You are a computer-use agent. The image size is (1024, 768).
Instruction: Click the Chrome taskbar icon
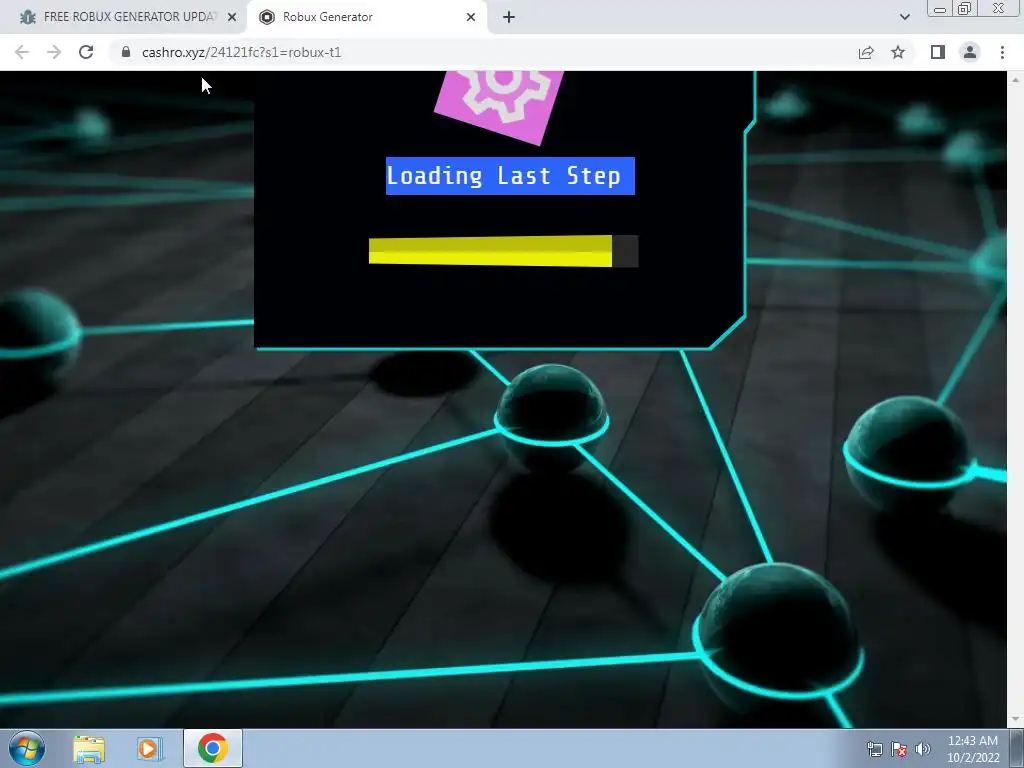pyautogui.click(x=212, y=749)
